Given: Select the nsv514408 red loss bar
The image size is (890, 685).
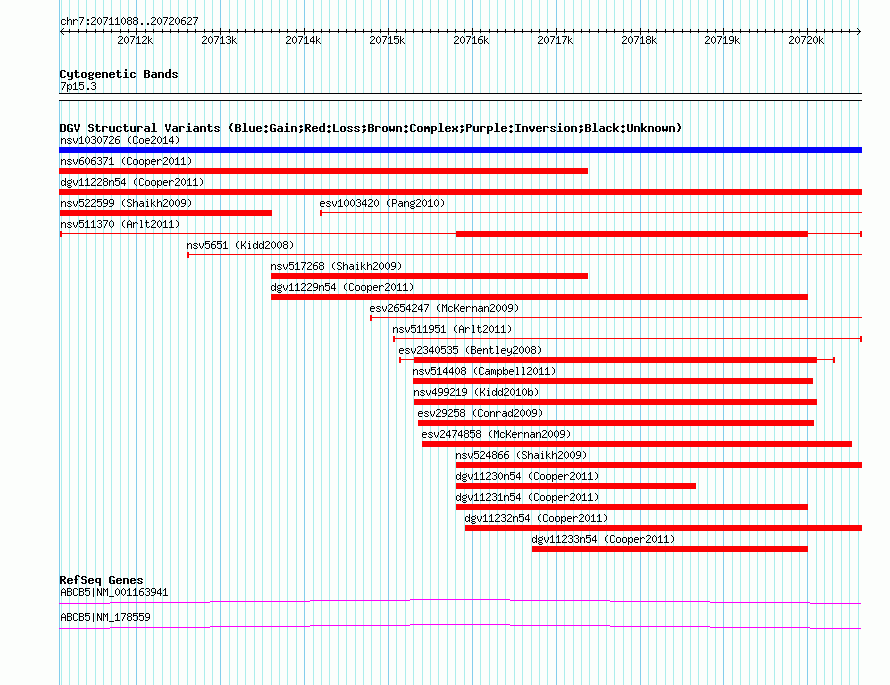Looking at the screenshot, I should coord(613,381).
